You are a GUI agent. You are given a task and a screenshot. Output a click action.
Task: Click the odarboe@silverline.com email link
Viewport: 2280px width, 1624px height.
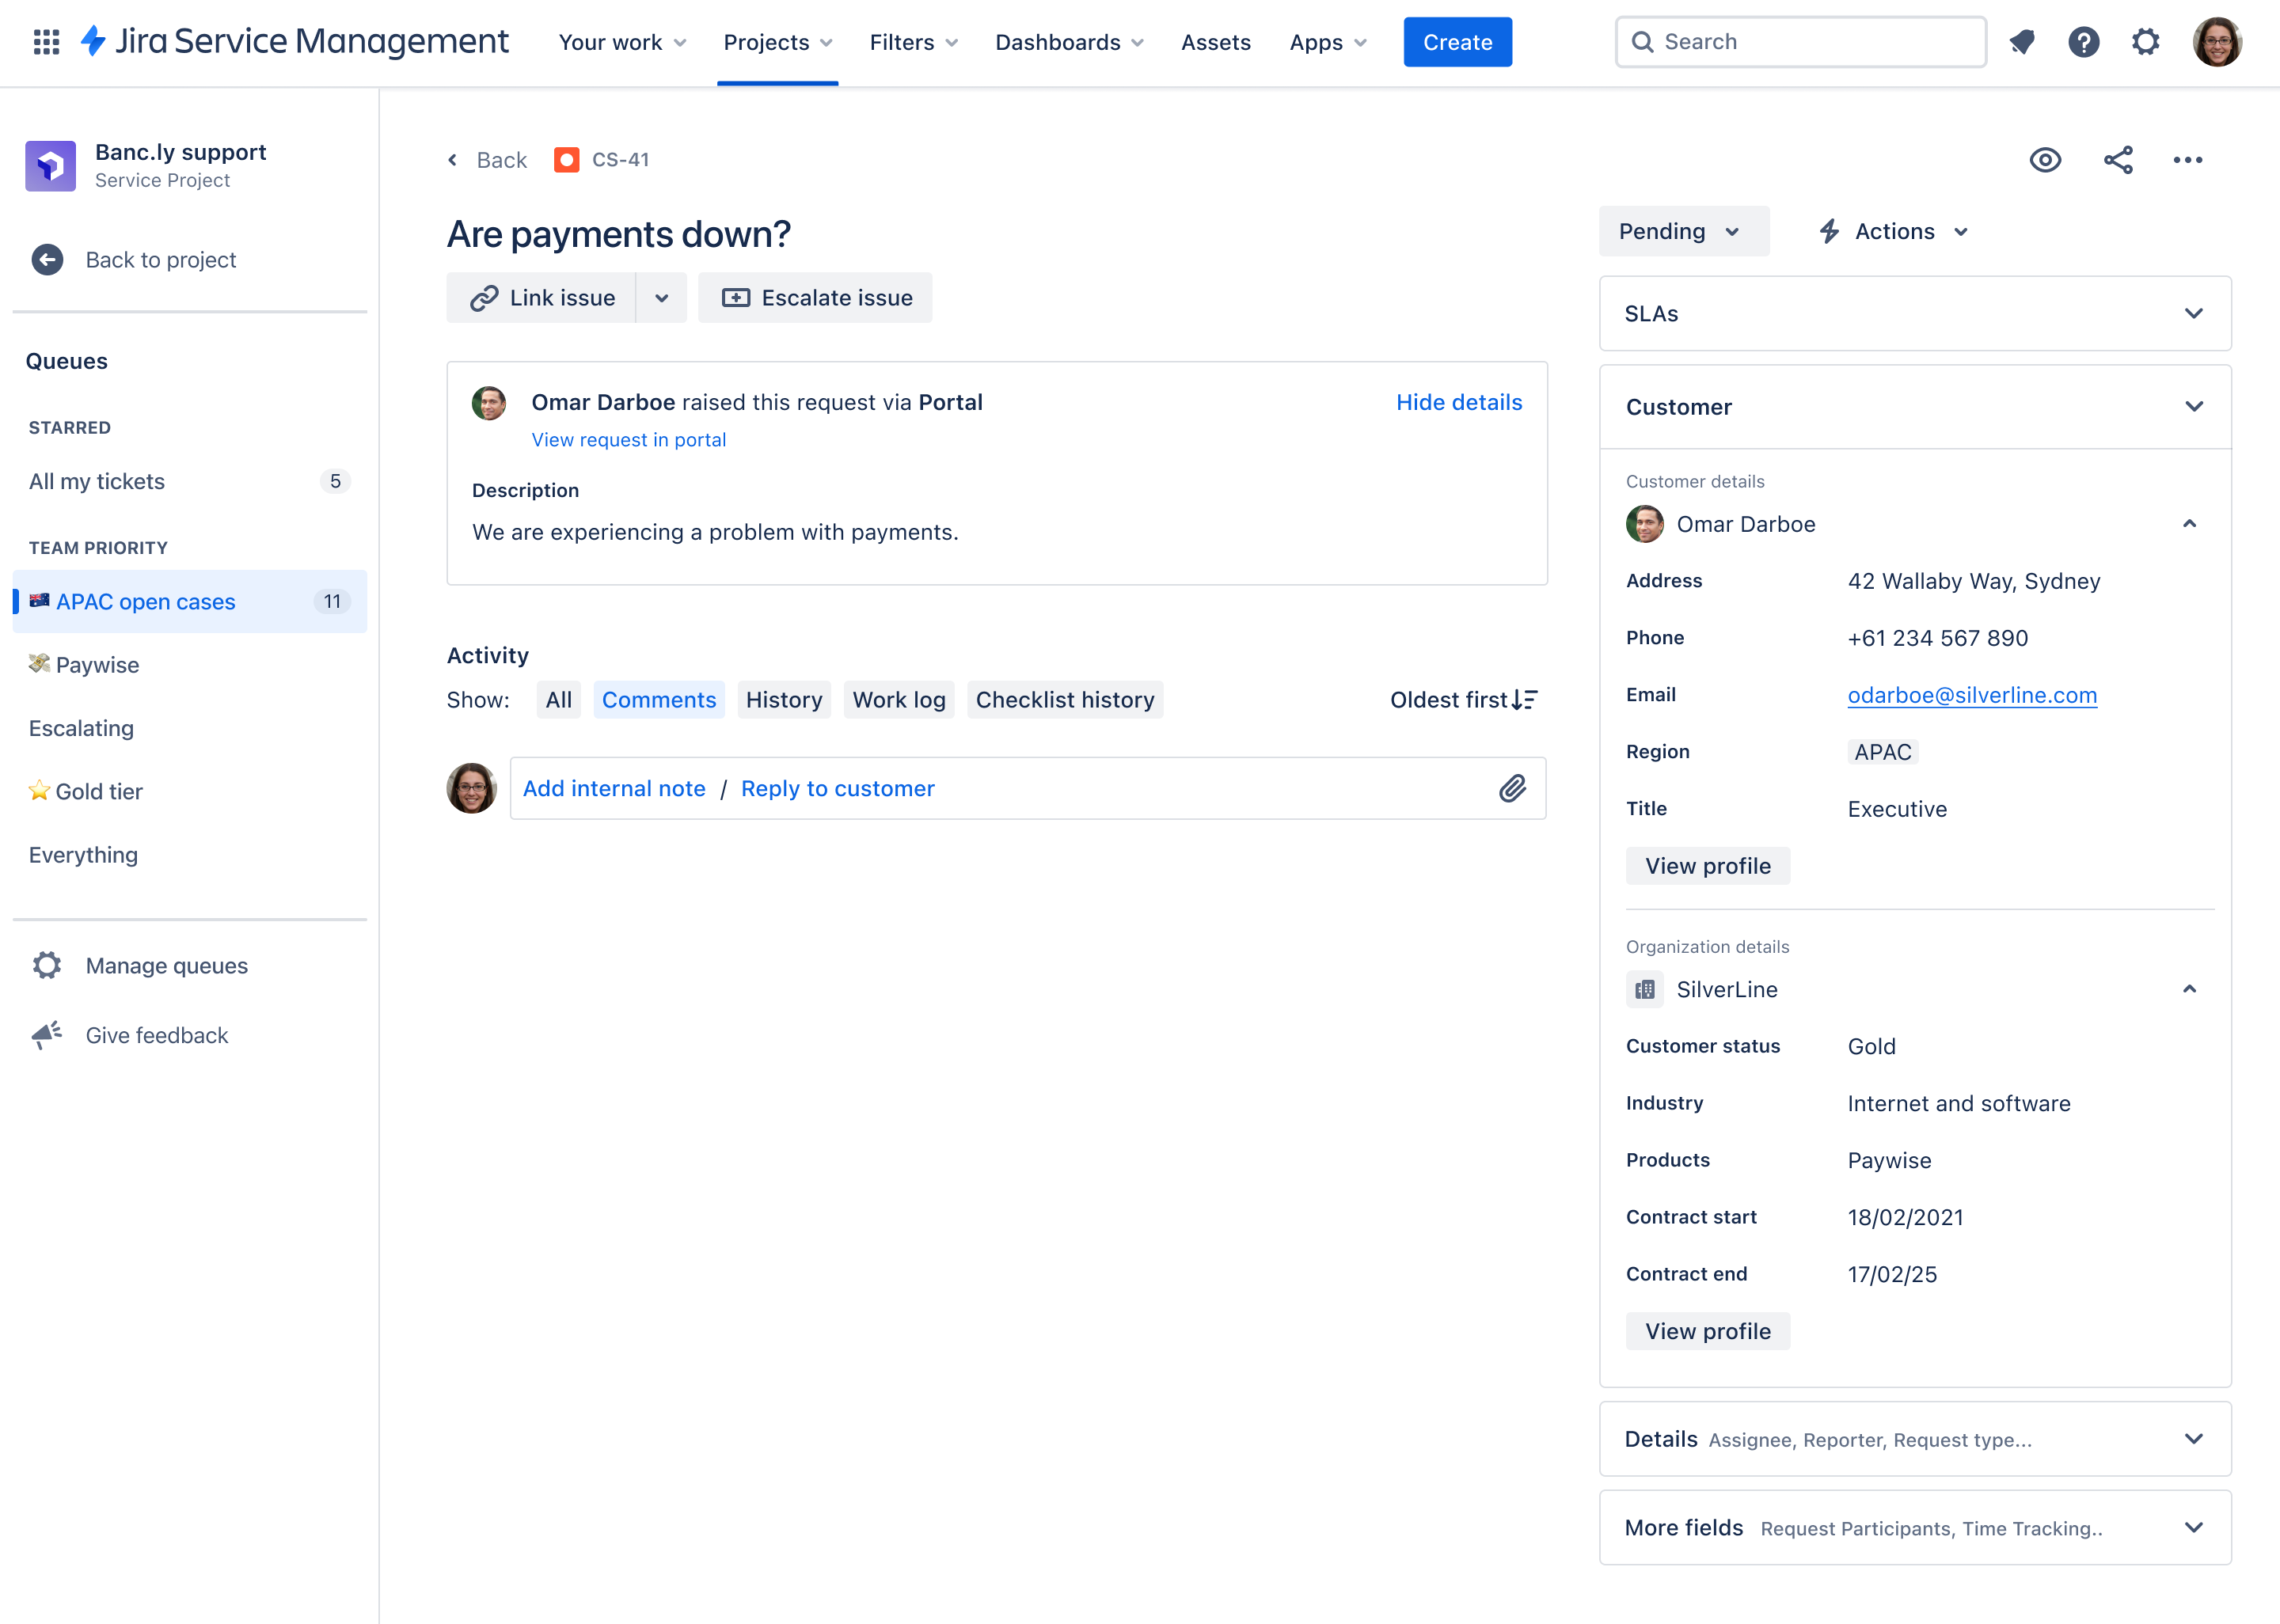point(1972,694)
